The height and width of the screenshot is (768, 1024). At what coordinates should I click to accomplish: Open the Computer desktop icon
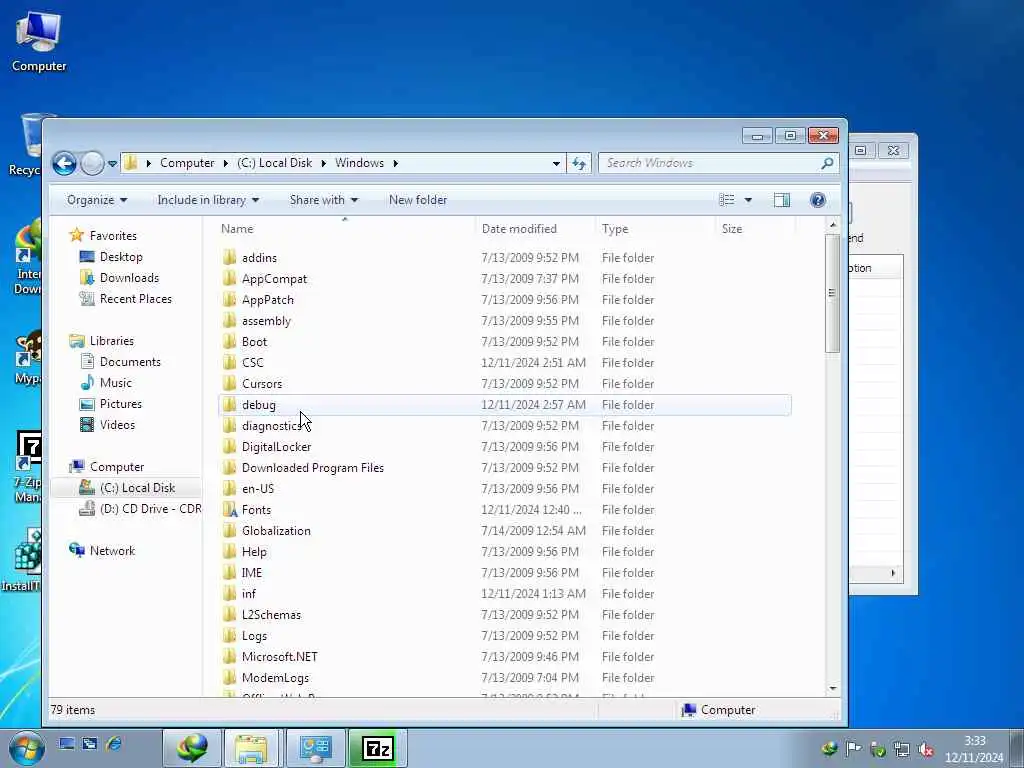click(39, 41)
